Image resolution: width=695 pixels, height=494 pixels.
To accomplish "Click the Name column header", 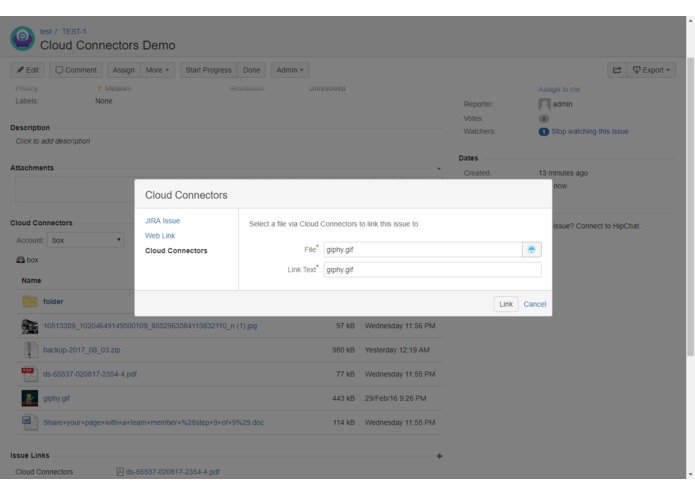I will pos(31,280).
